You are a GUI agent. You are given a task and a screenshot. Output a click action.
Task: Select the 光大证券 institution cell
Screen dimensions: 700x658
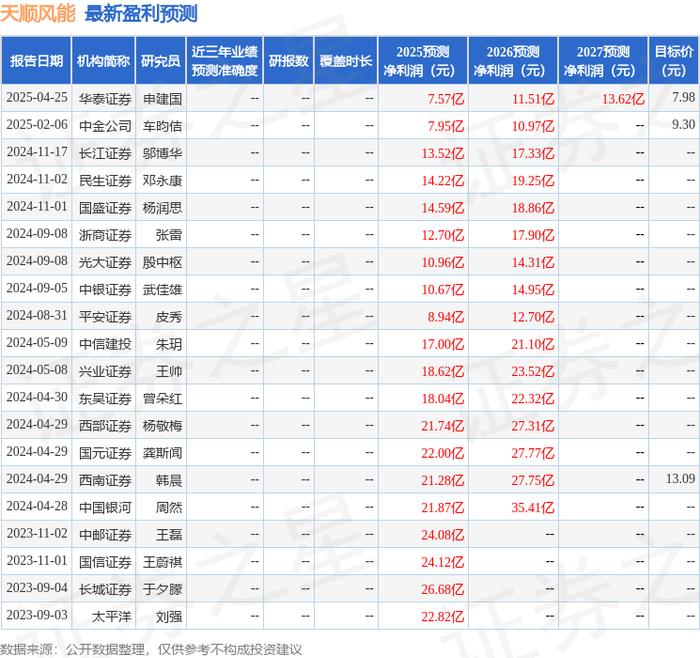(x=105, y=262)
